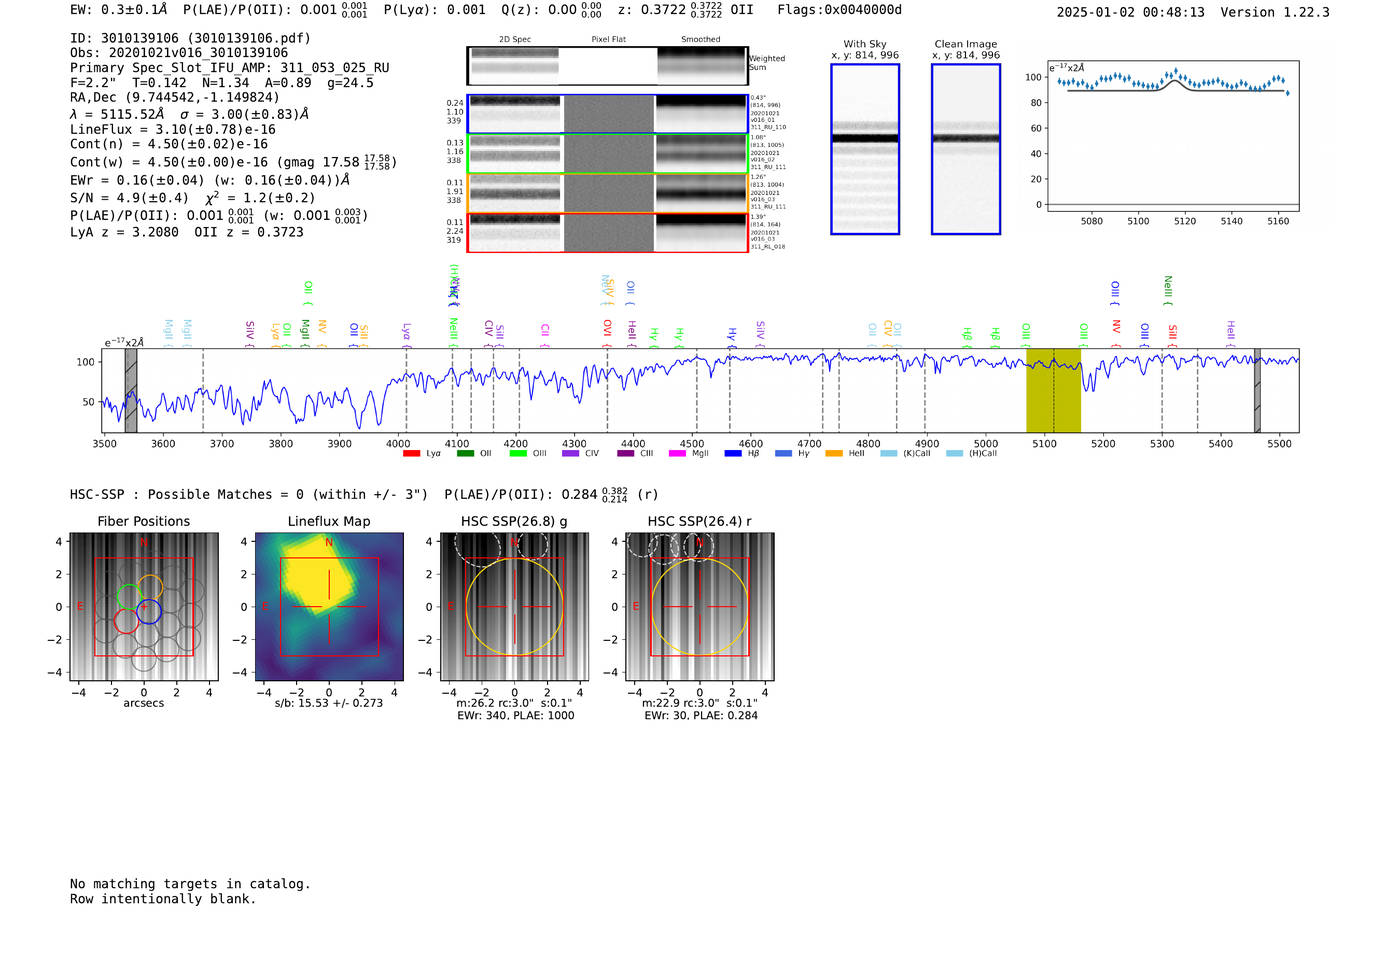Click the Flags:0x0040000d text
The height and width of the screenshot is (953, 1400).
tap(839, 10)
